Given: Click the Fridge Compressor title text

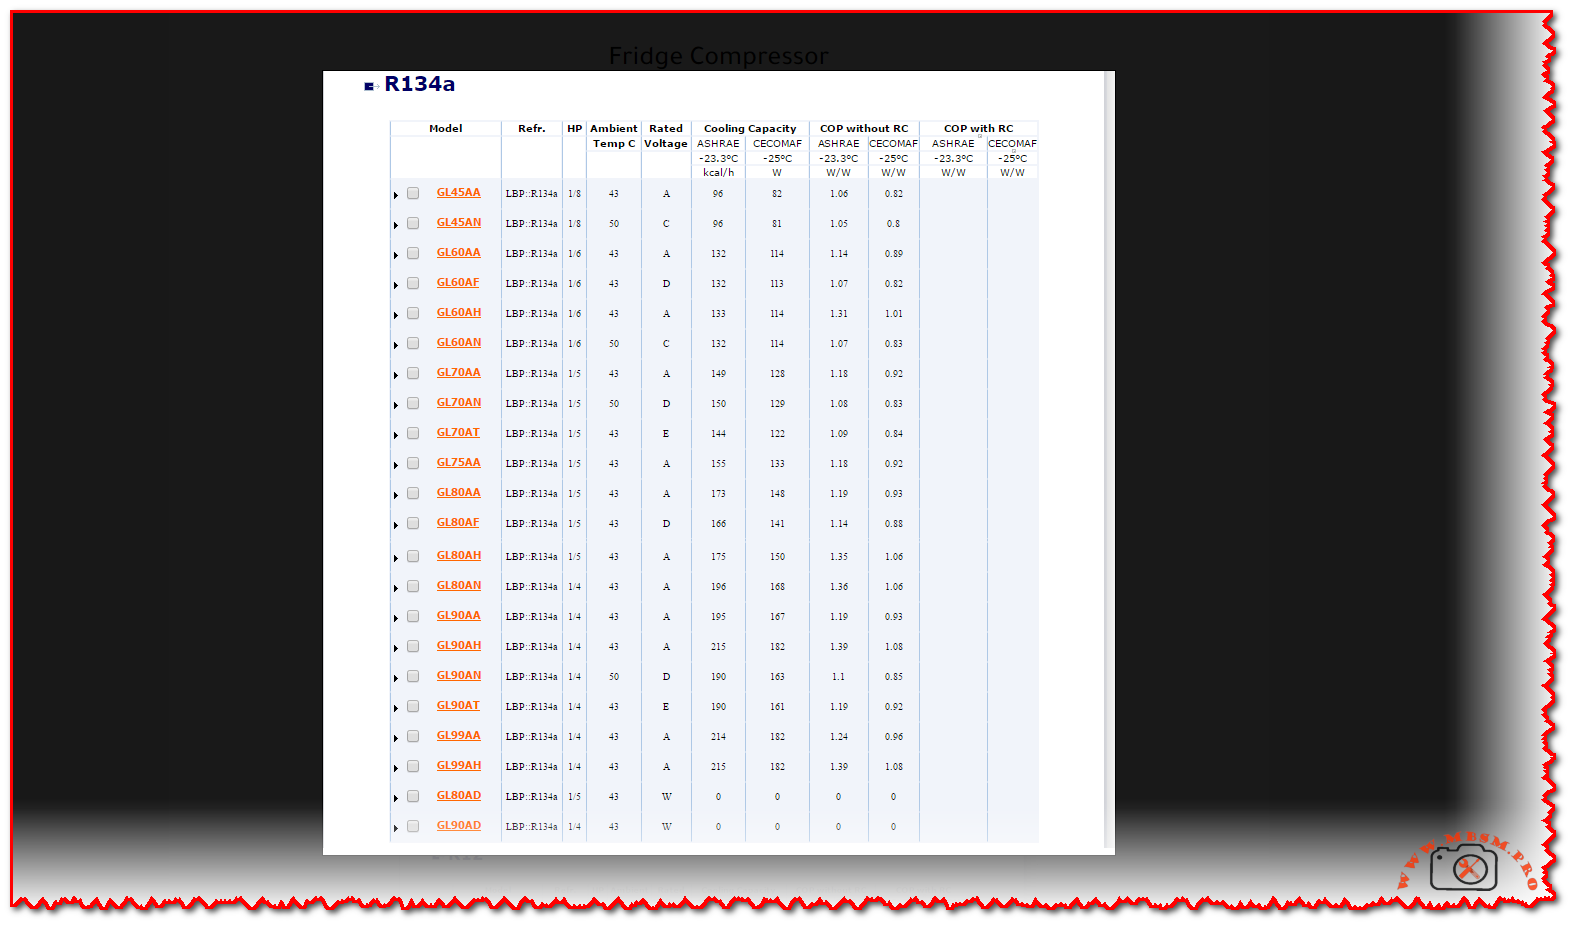Looking at the screenshot, I should 718,56.
